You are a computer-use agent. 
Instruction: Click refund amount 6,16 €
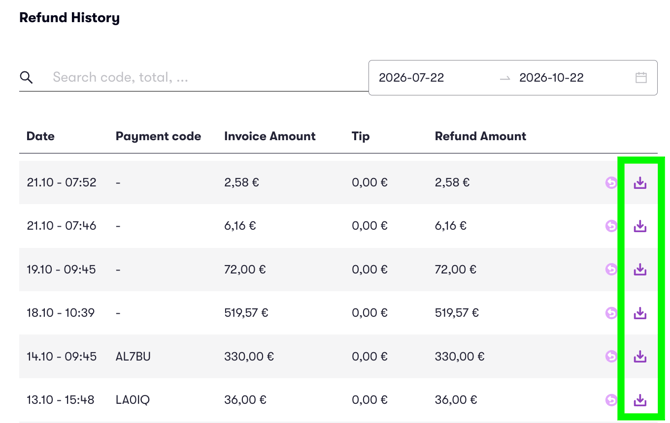[450, 226]
